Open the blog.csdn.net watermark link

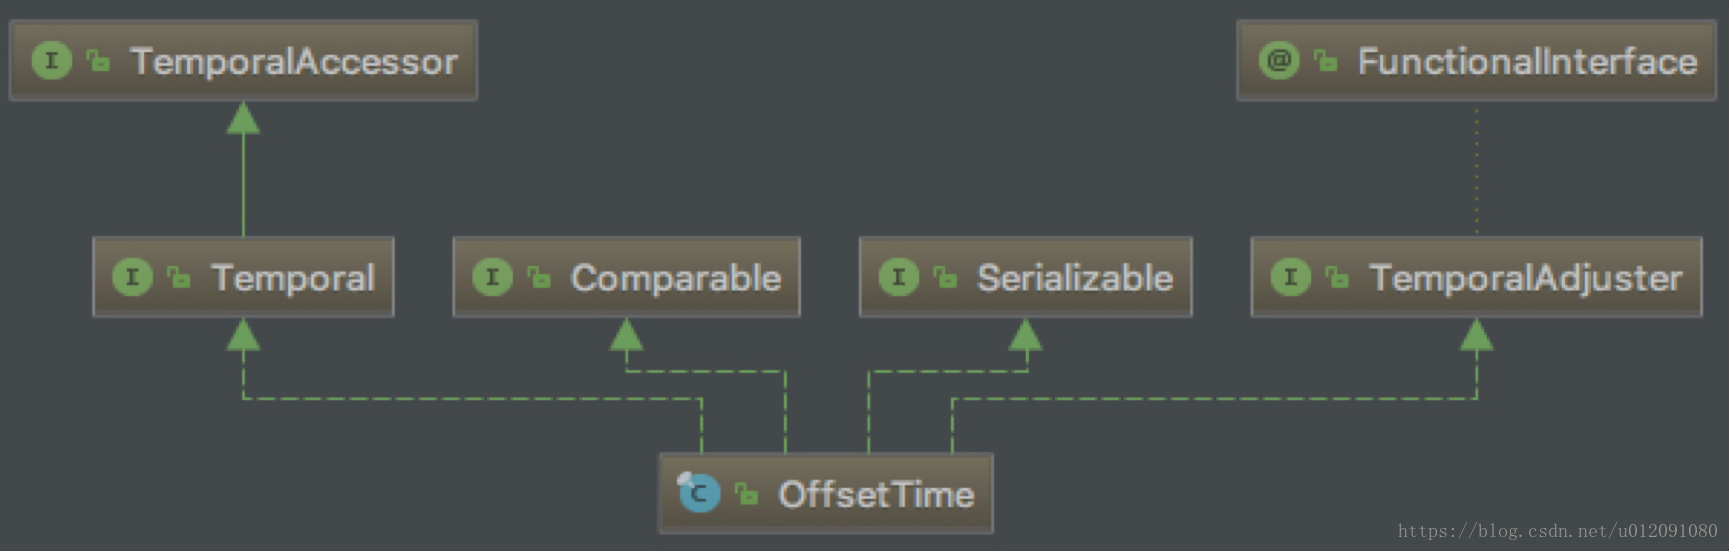(1557, 531)
